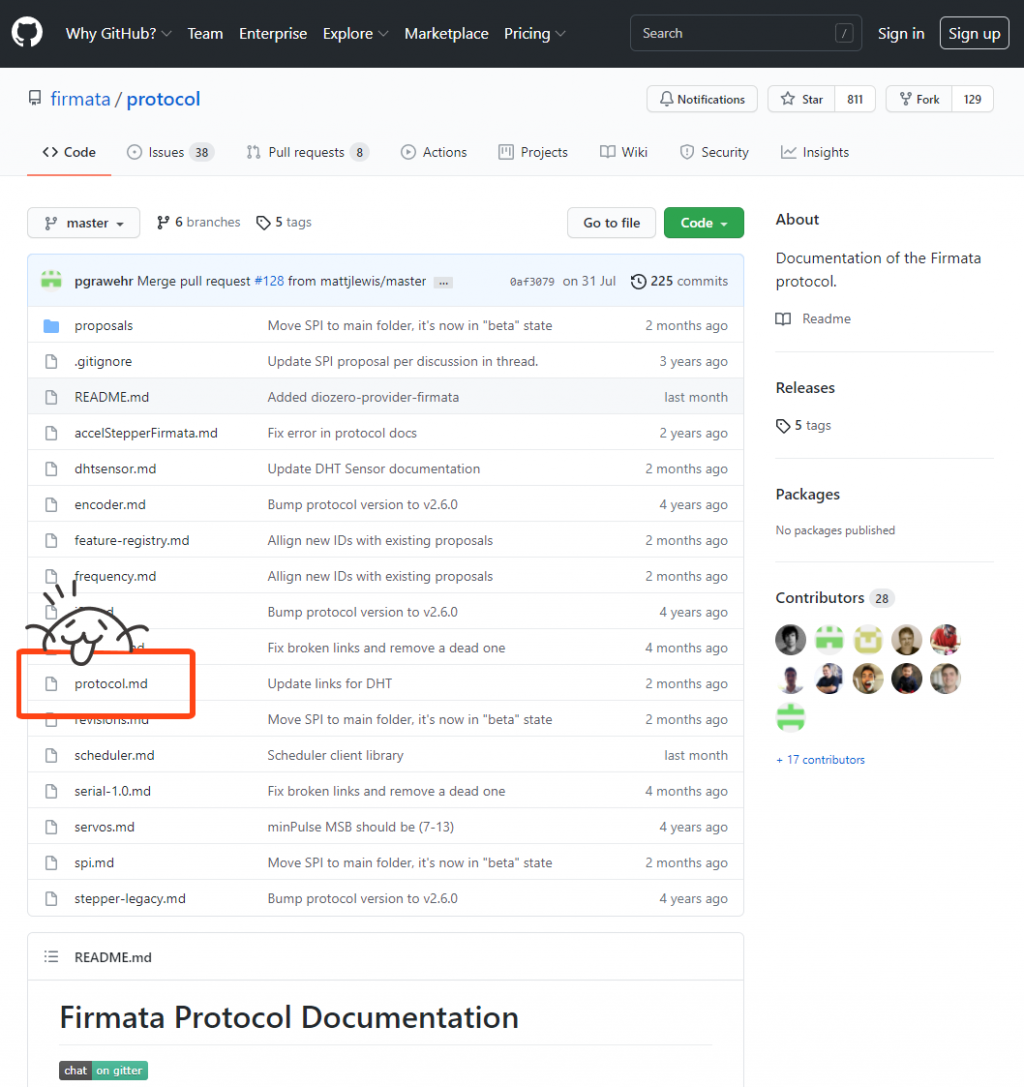Screen dimensions: 1024x1087
Task: Click the Sign up button
Action: tap(974, 33)
